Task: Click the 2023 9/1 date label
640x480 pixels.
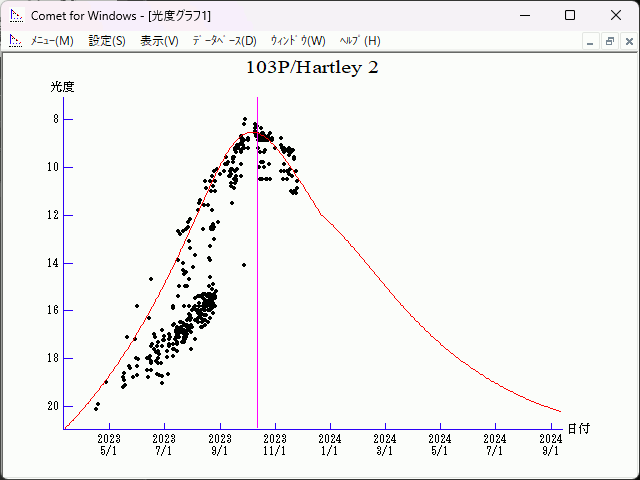Action: pyautogui.click(x=220, y=445)
